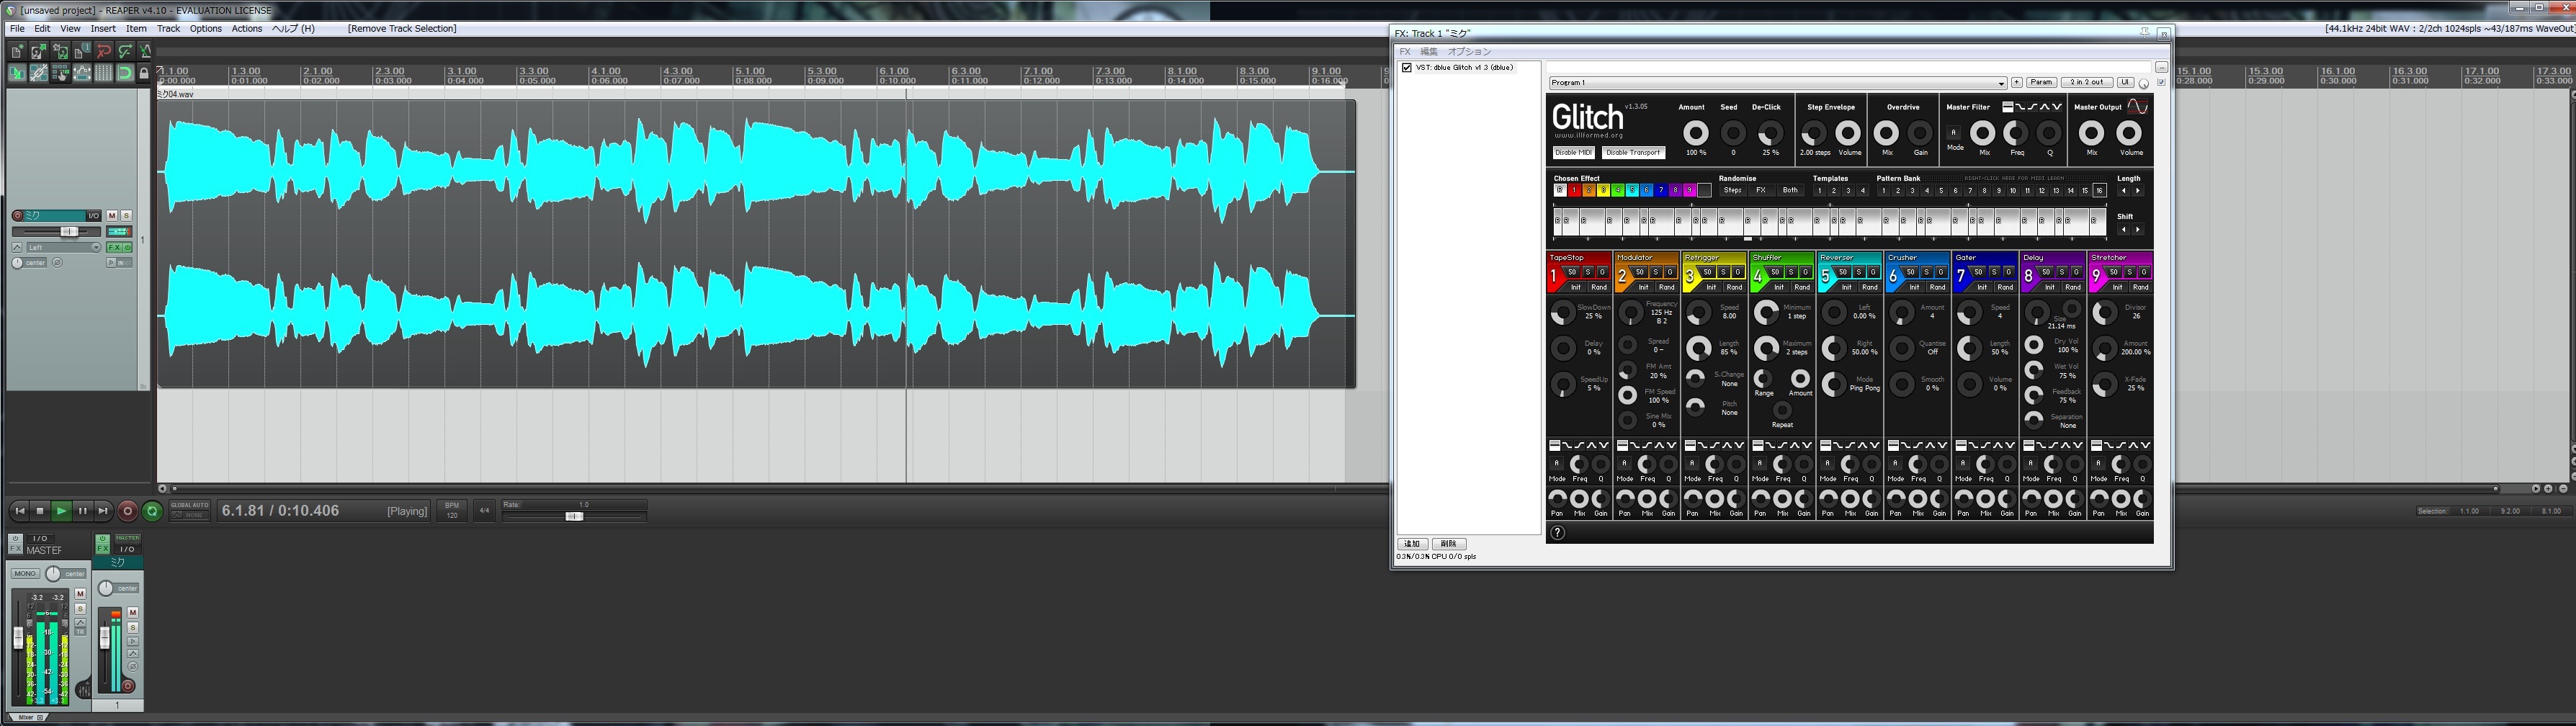This screenshot has height=726, width=2576.
Task: Open the Global Auto mode selector
Action: tap(189, 510)
